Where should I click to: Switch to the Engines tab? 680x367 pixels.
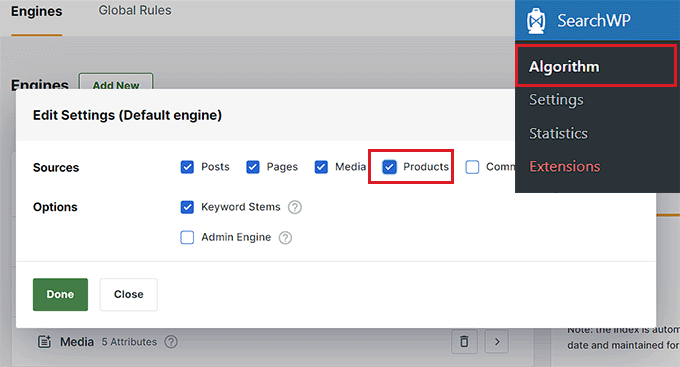tap(37, 12)
